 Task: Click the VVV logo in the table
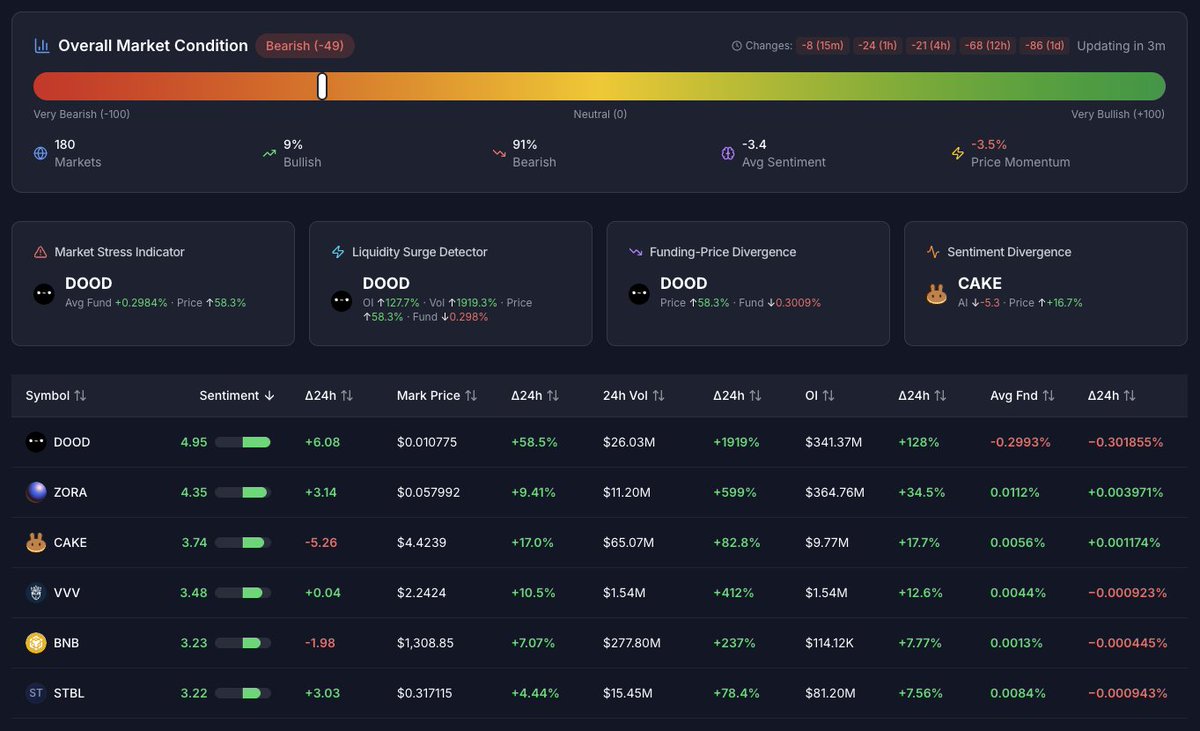click(36, 593)
